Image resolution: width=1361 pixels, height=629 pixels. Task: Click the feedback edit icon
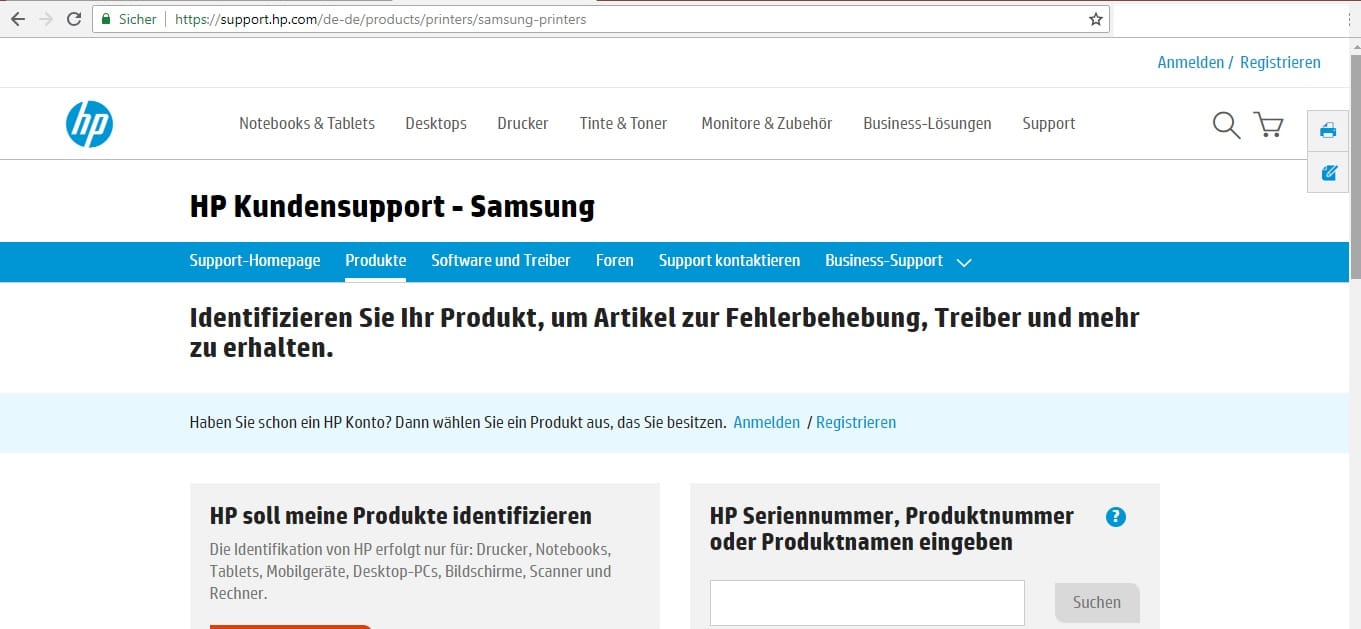coord(1328,172)
